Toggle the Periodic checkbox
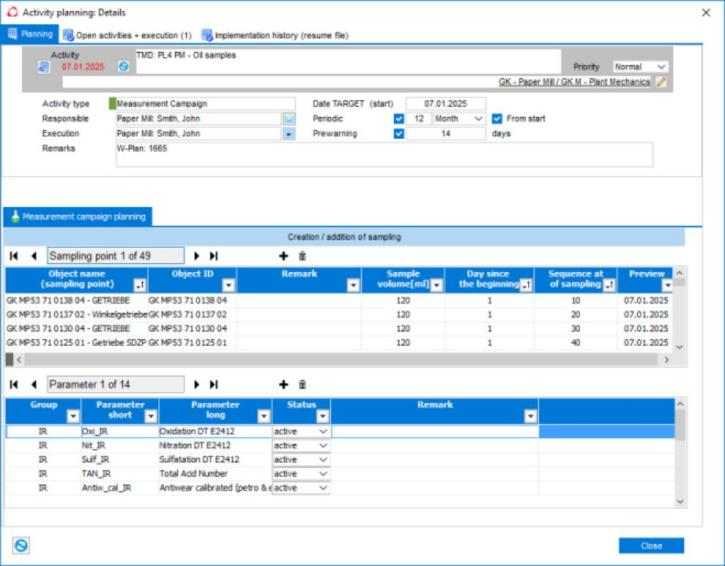The image size is (725, 566). (399, 119)
